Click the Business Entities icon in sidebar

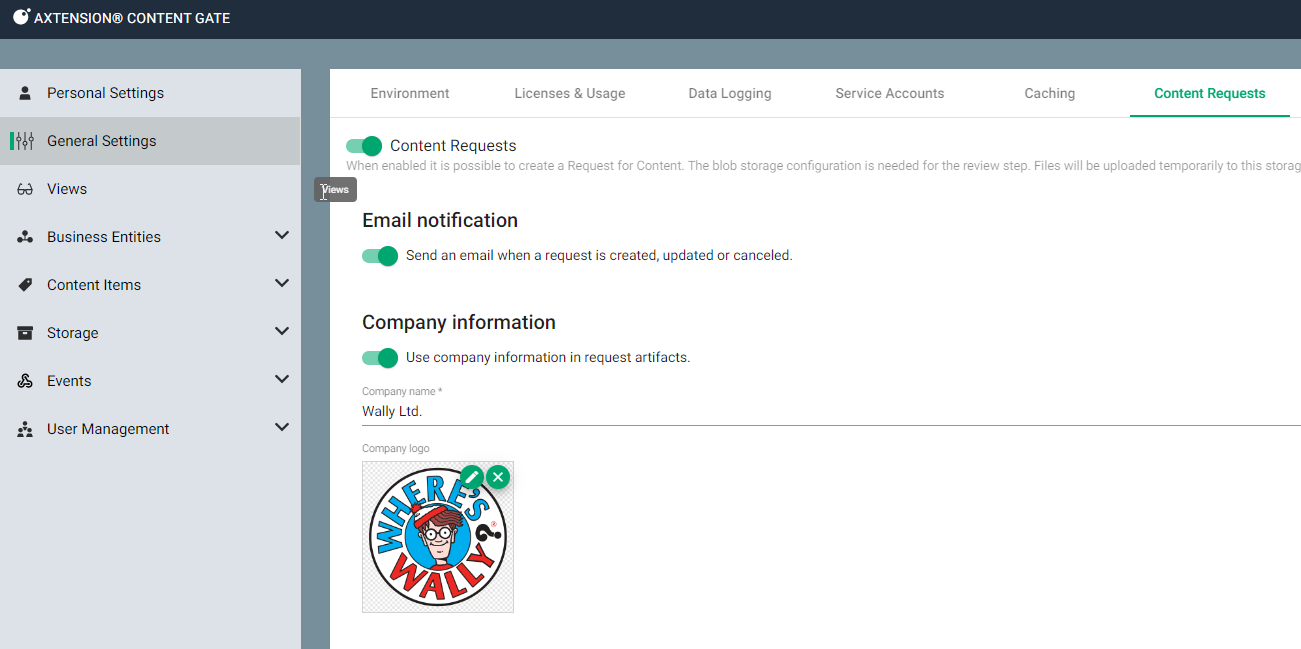coord(26,237)
